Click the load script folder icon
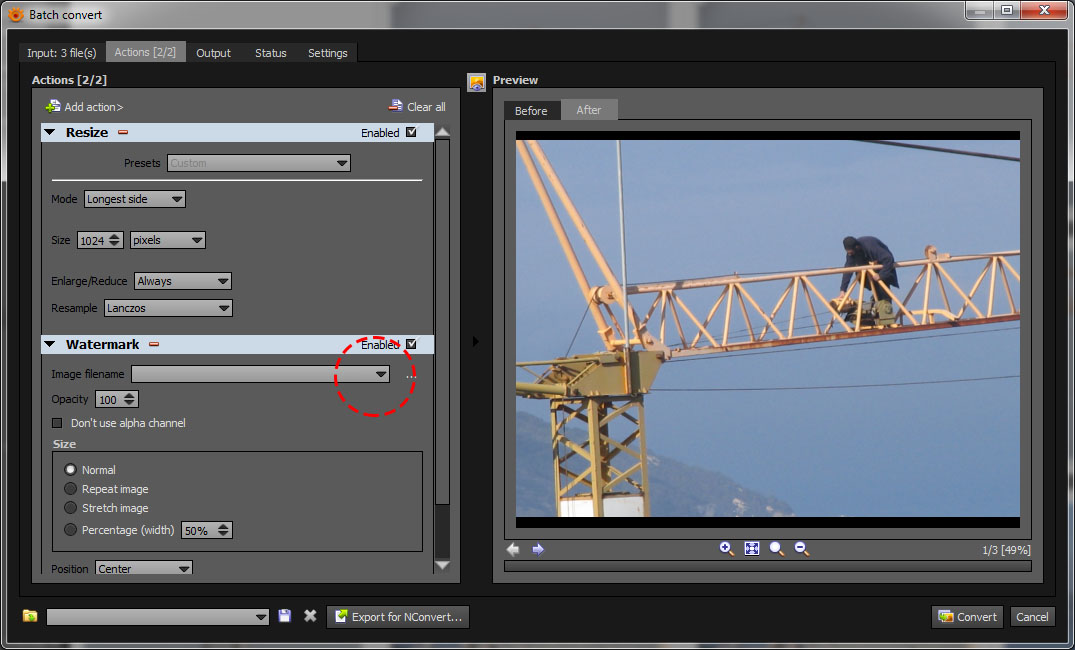Viewport: 1075px width, 650px height. [x=30, y=616]
